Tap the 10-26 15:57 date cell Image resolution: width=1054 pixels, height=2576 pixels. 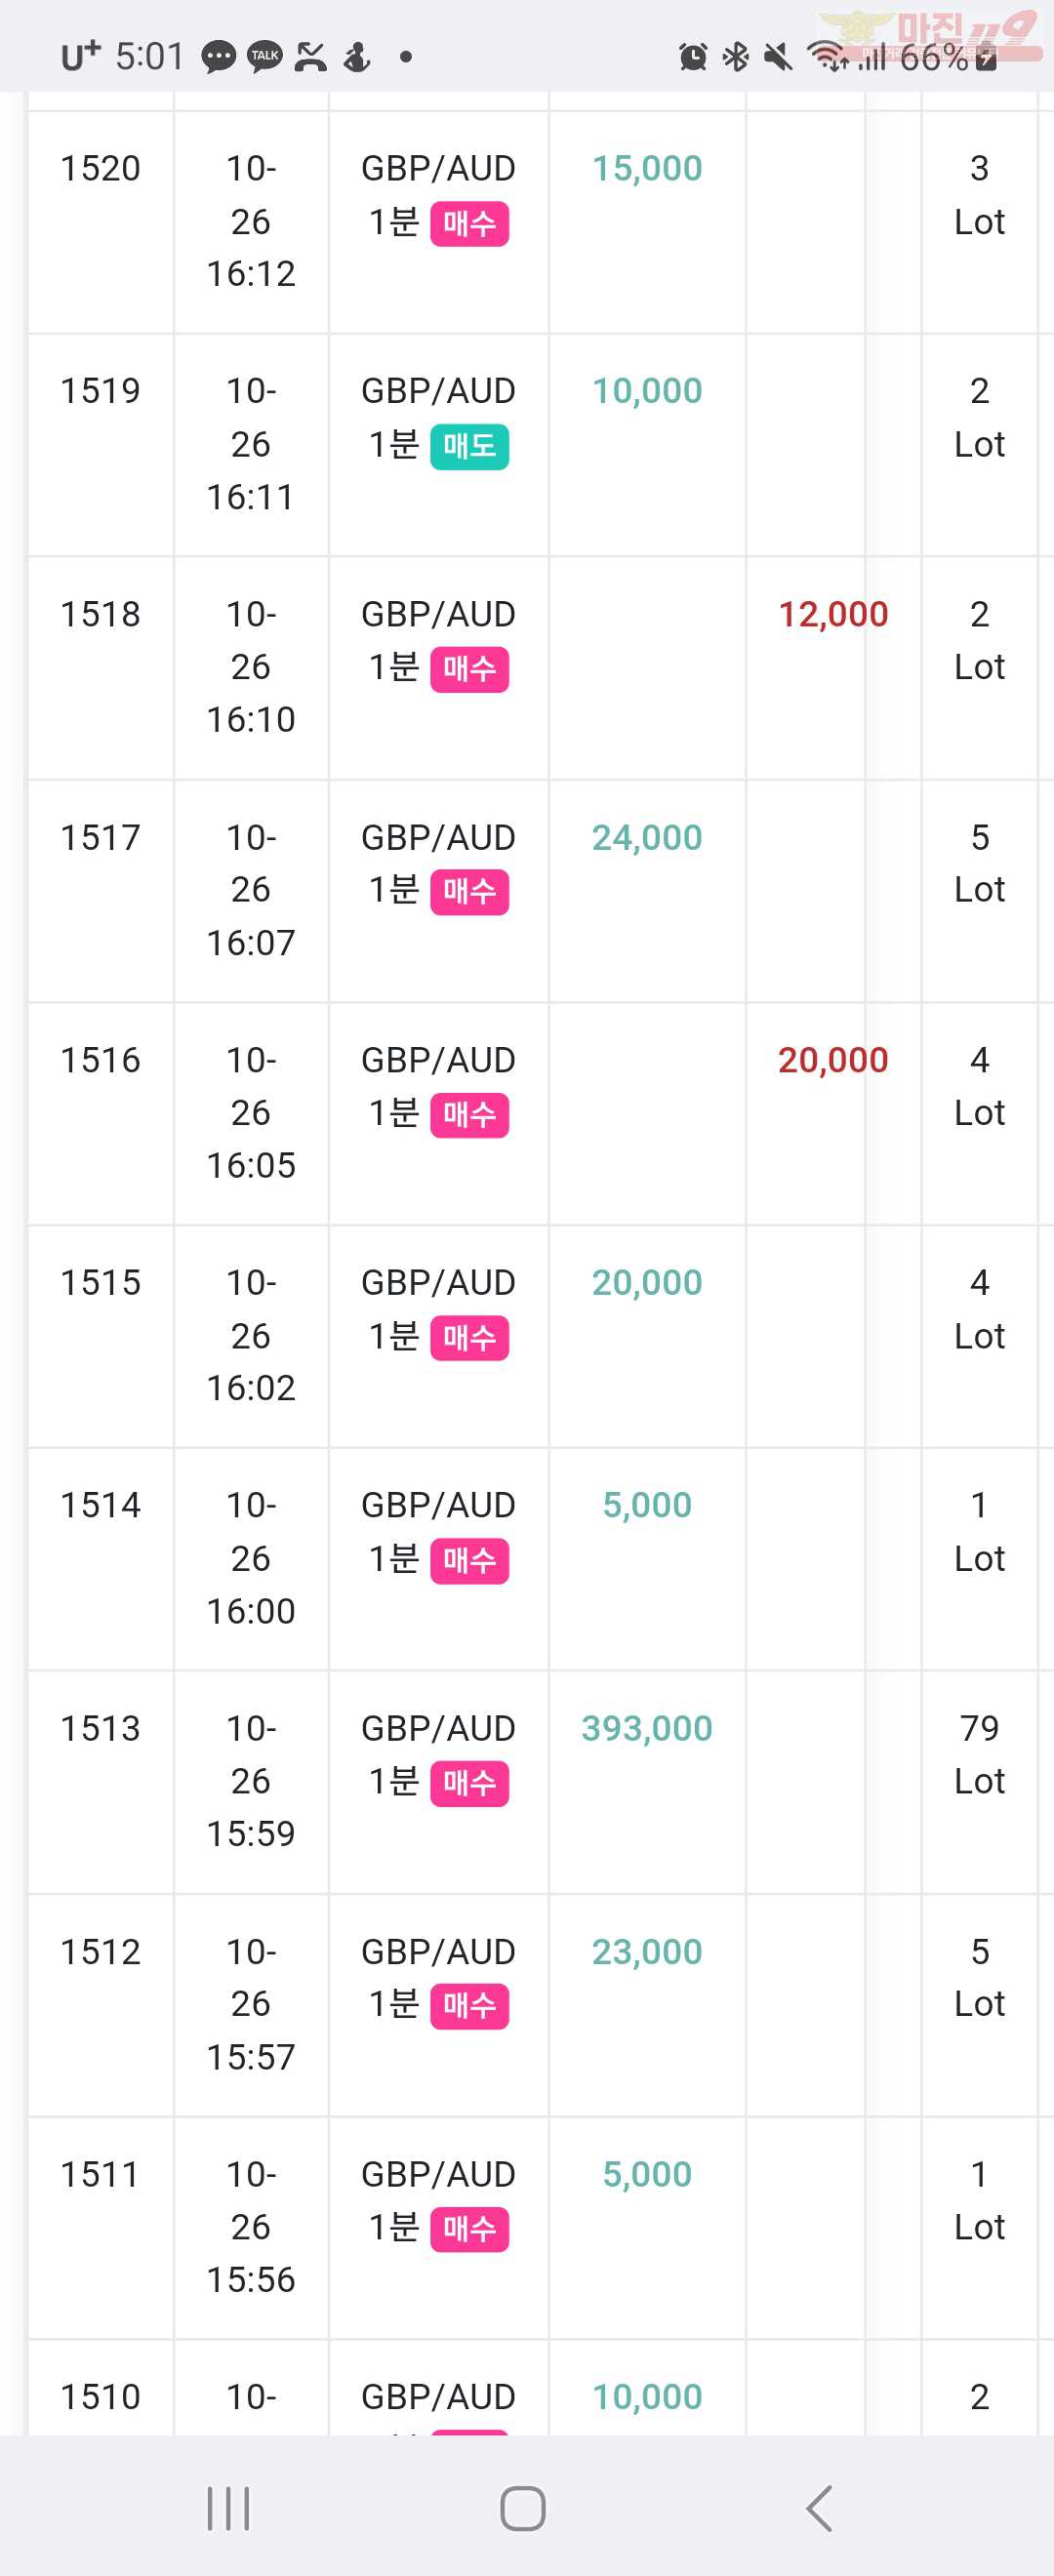[x=251, y=2004]
